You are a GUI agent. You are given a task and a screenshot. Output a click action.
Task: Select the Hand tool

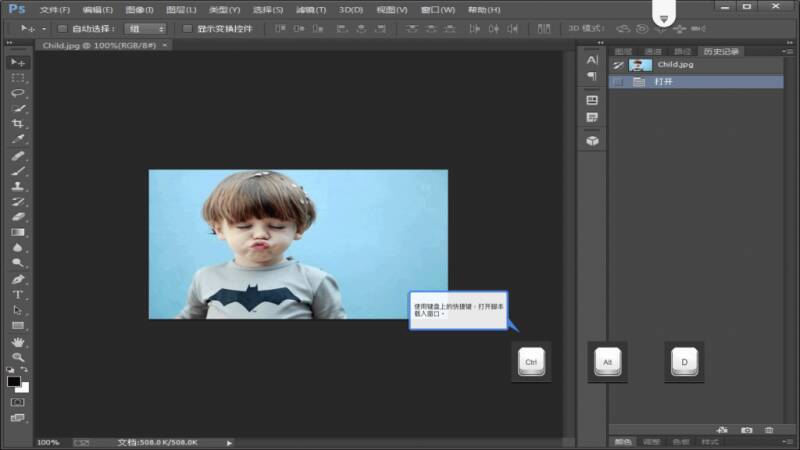click(x=18, y=342)
